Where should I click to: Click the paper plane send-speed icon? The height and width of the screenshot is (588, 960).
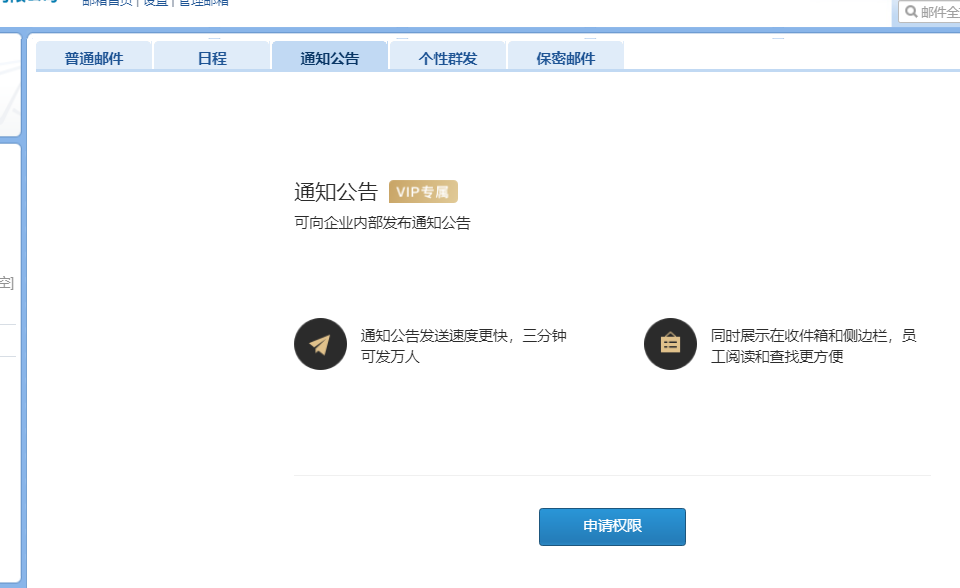pos(320,345)
